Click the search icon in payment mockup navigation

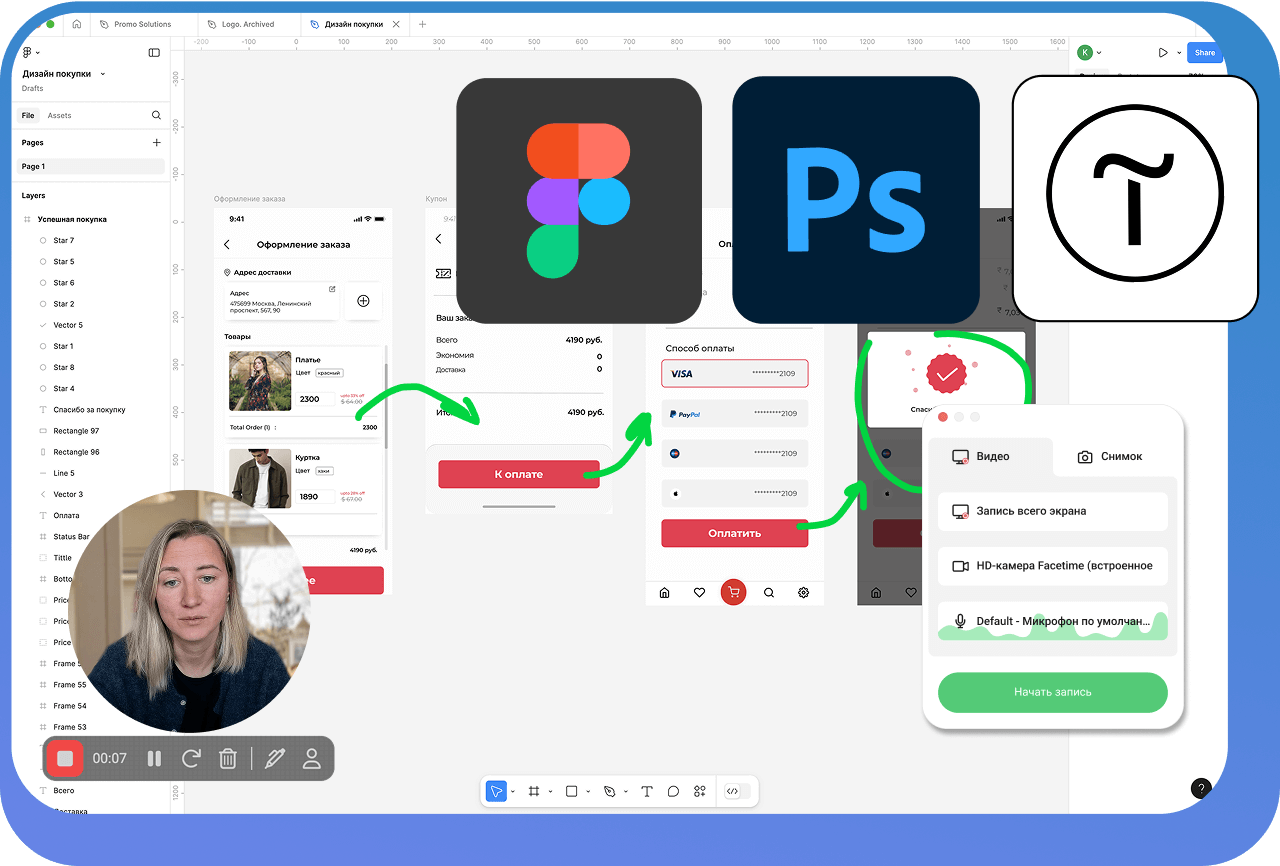(x=769, y=593)
